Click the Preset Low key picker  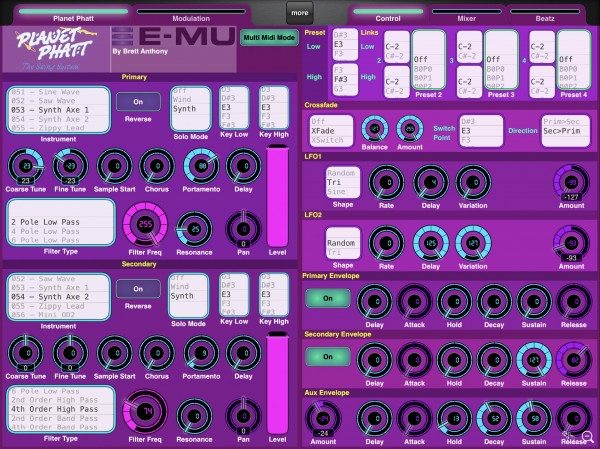(x=345, y=44)
